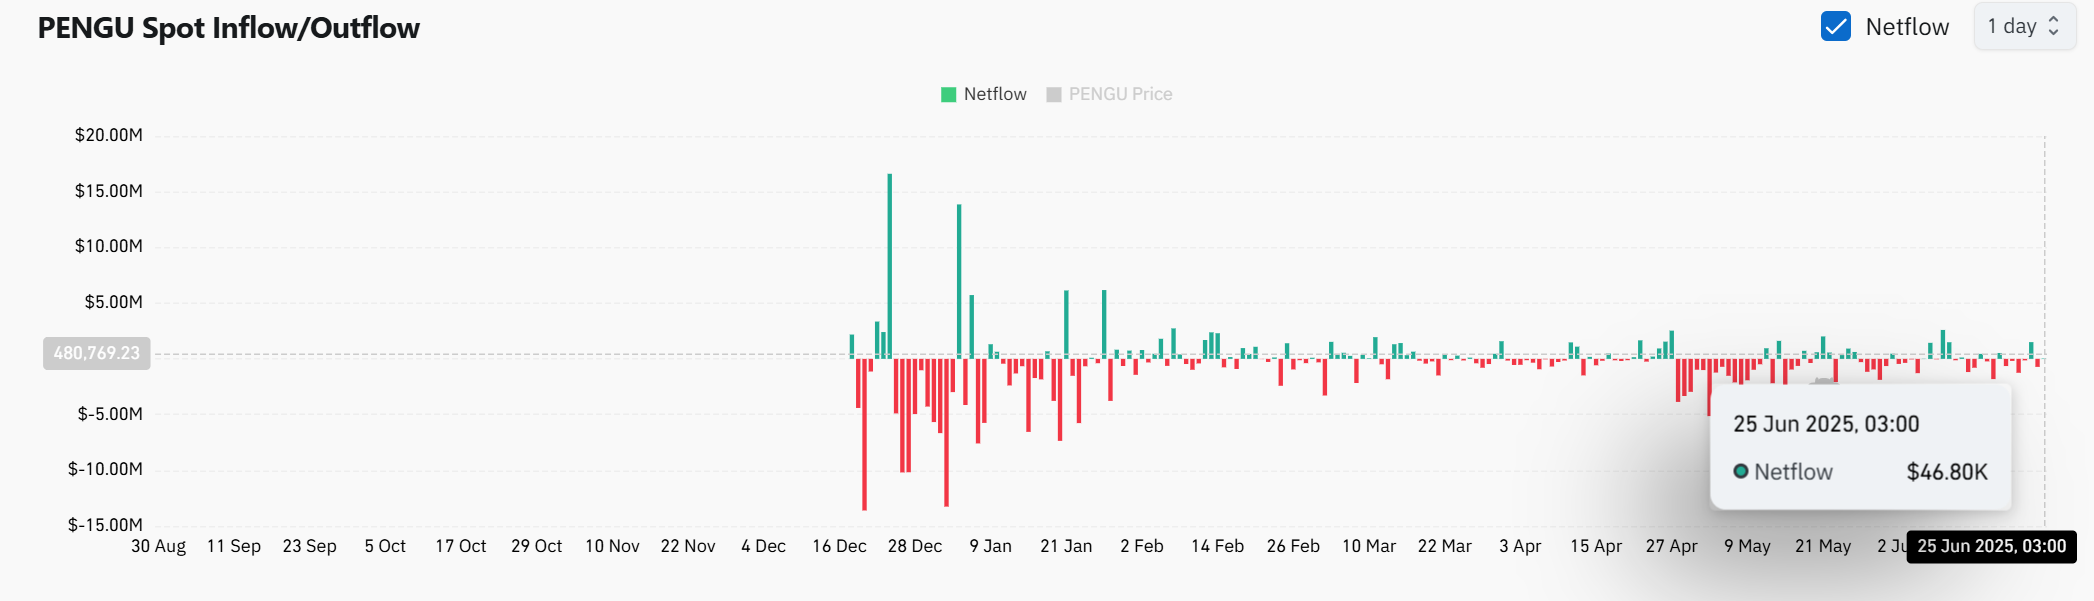Image resolution: width=2094 pixels, height=601 pixels.
Task: Click the $-15.00M y-axis label
Action: 105,525
